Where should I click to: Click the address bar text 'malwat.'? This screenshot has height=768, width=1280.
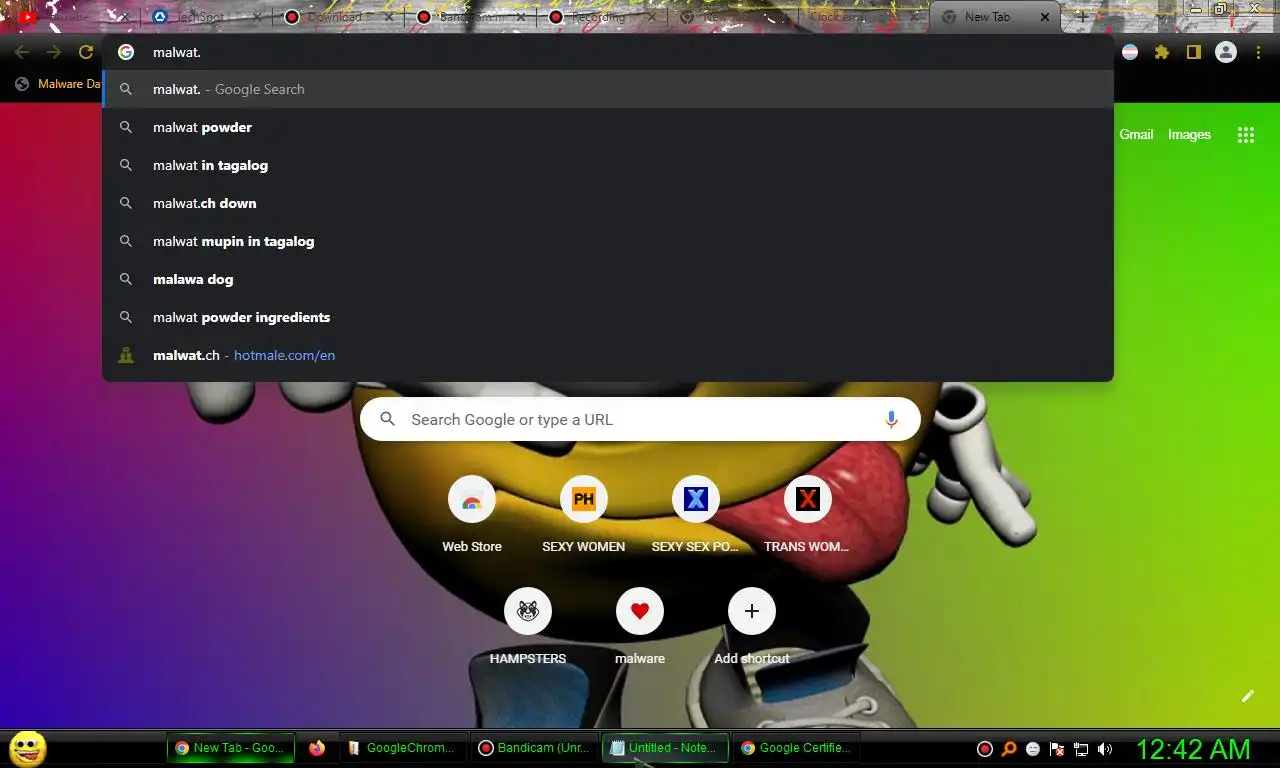click(x=177, y=52)
